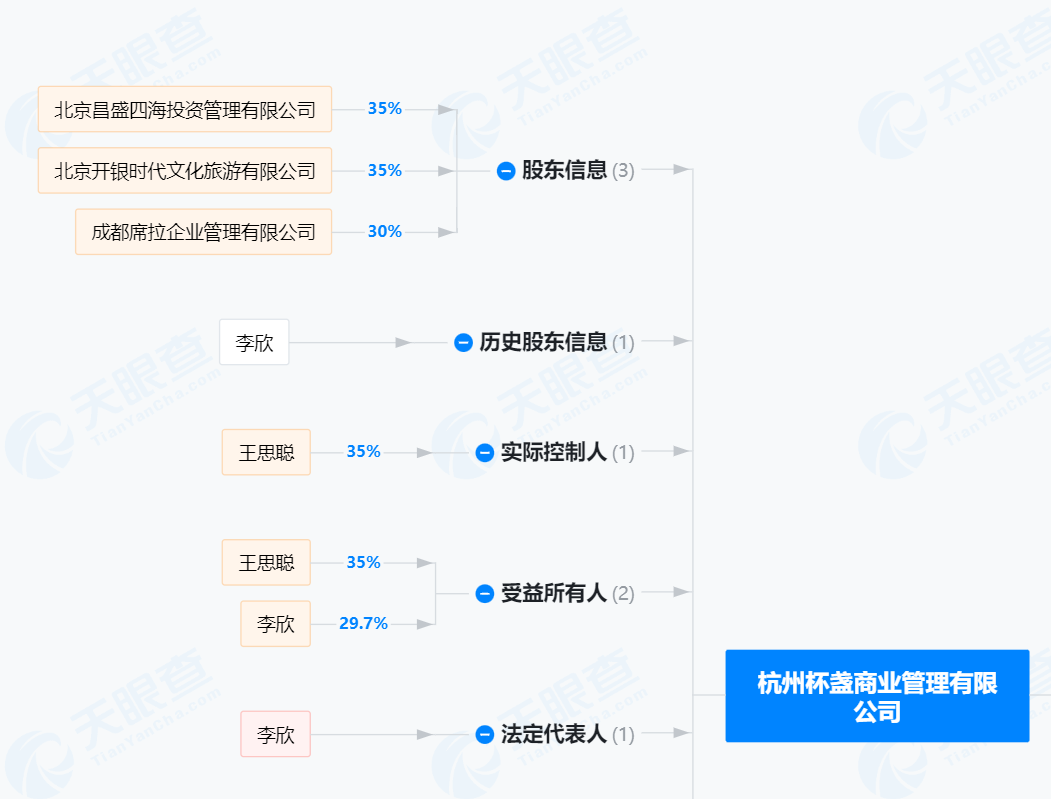Select 成都席拉企业管理有限公司 shareholder node
The width and height of the screenshot is (1051, 799).
(x=204, y=232)
